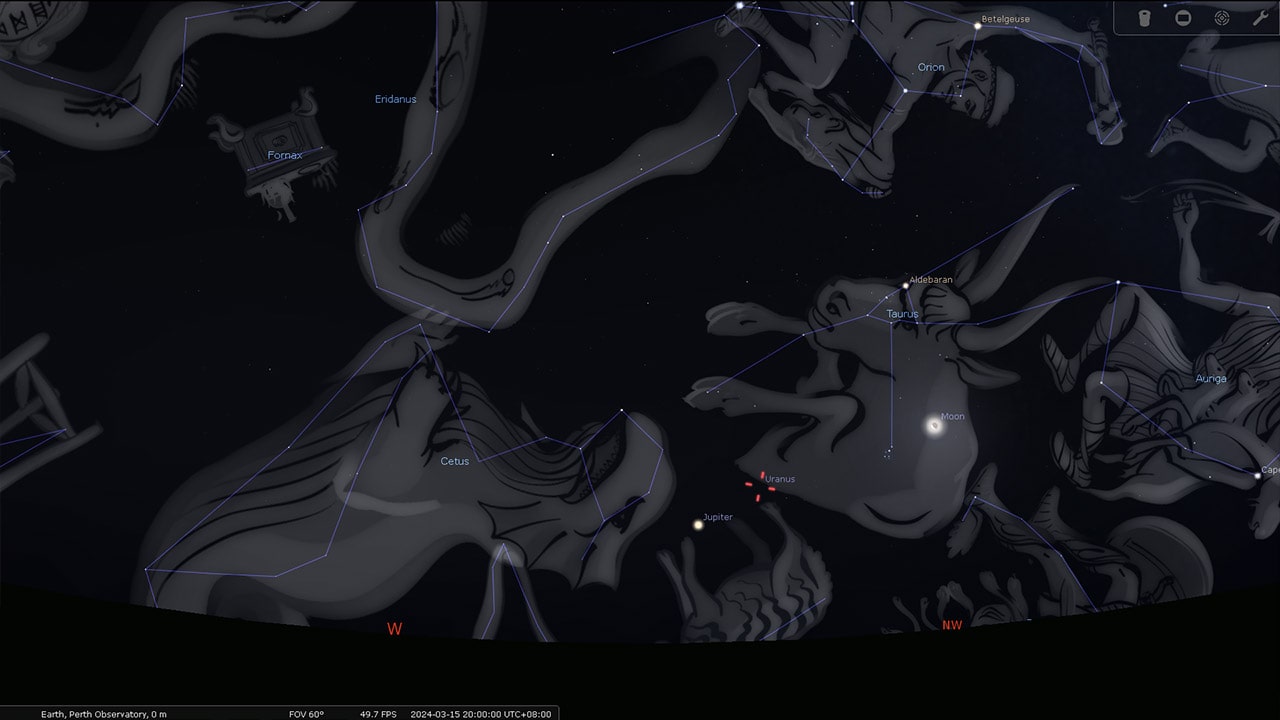The image size is (1280, 720).
Task: Click the 'Moon' label
Action: tap(953, 416)
